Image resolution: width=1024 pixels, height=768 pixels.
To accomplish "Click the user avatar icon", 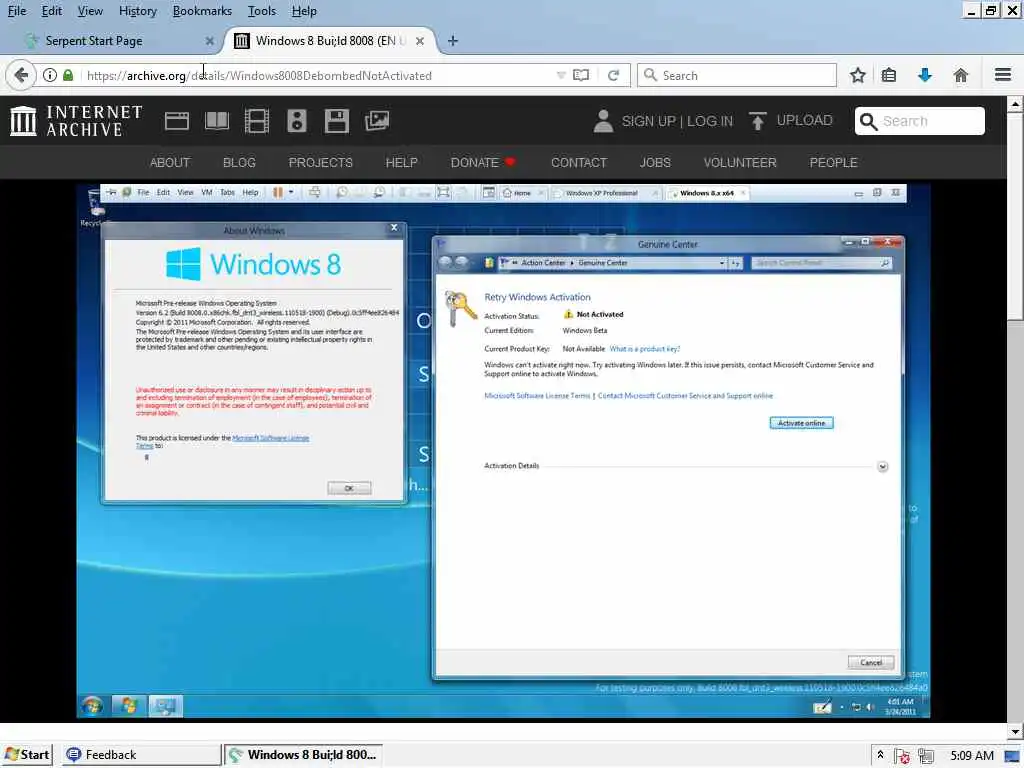I will 603,121.
